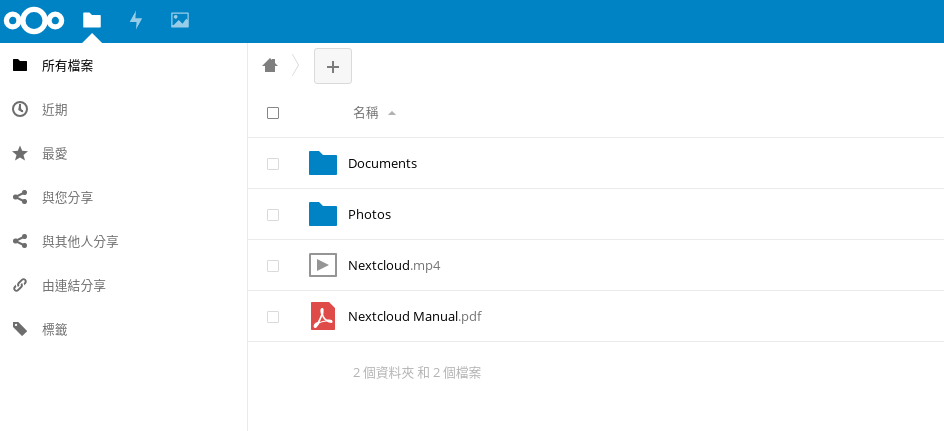Screen dimensions: 944x431
Task: Click the Nextcloud.mp4 video icon
Action: coord(323,265)
